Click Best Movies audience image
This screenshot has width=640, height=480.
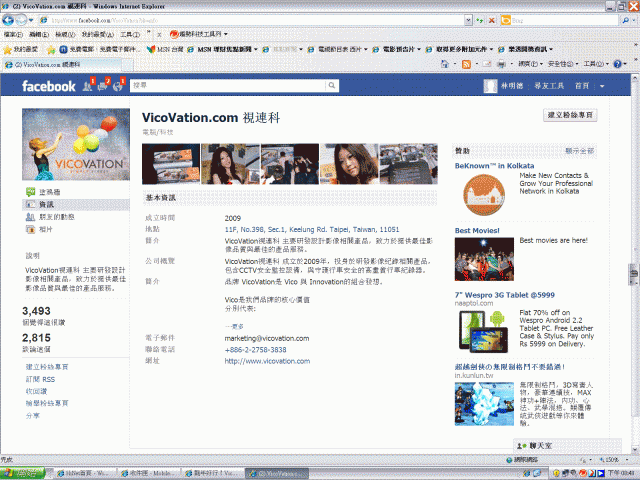[x=484, y=259]
